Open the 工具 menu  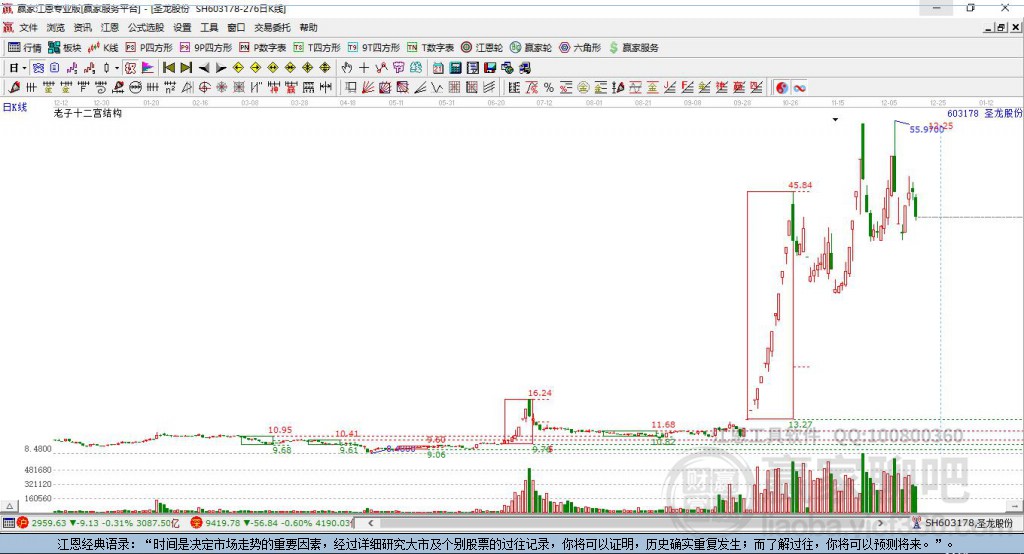pyautogui.click(x=209, y=27)
